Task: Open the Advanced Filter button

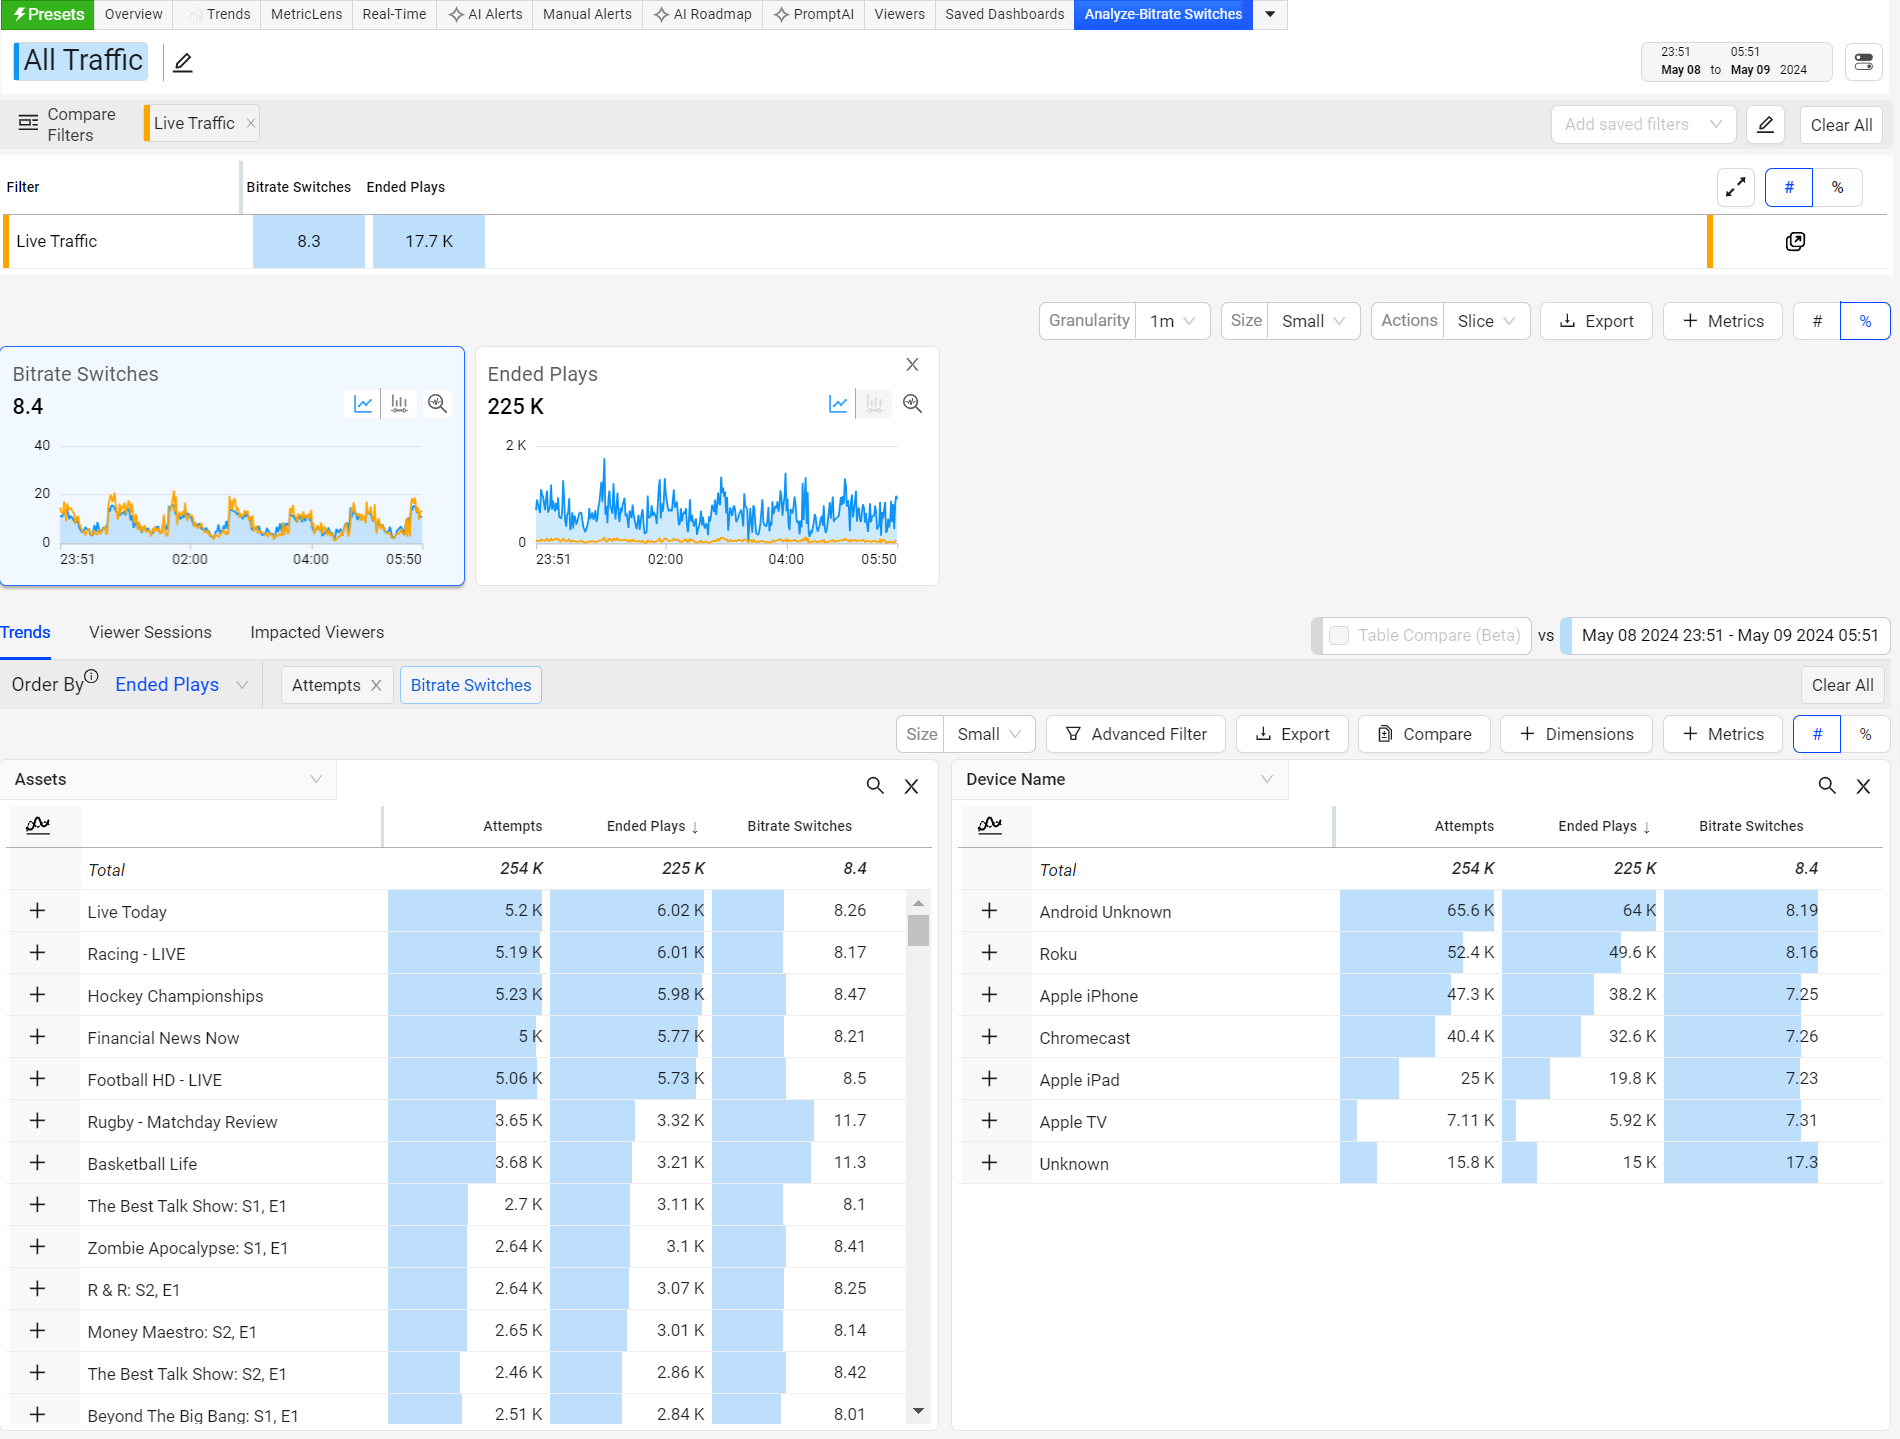Action: (x=1136, y=734)
